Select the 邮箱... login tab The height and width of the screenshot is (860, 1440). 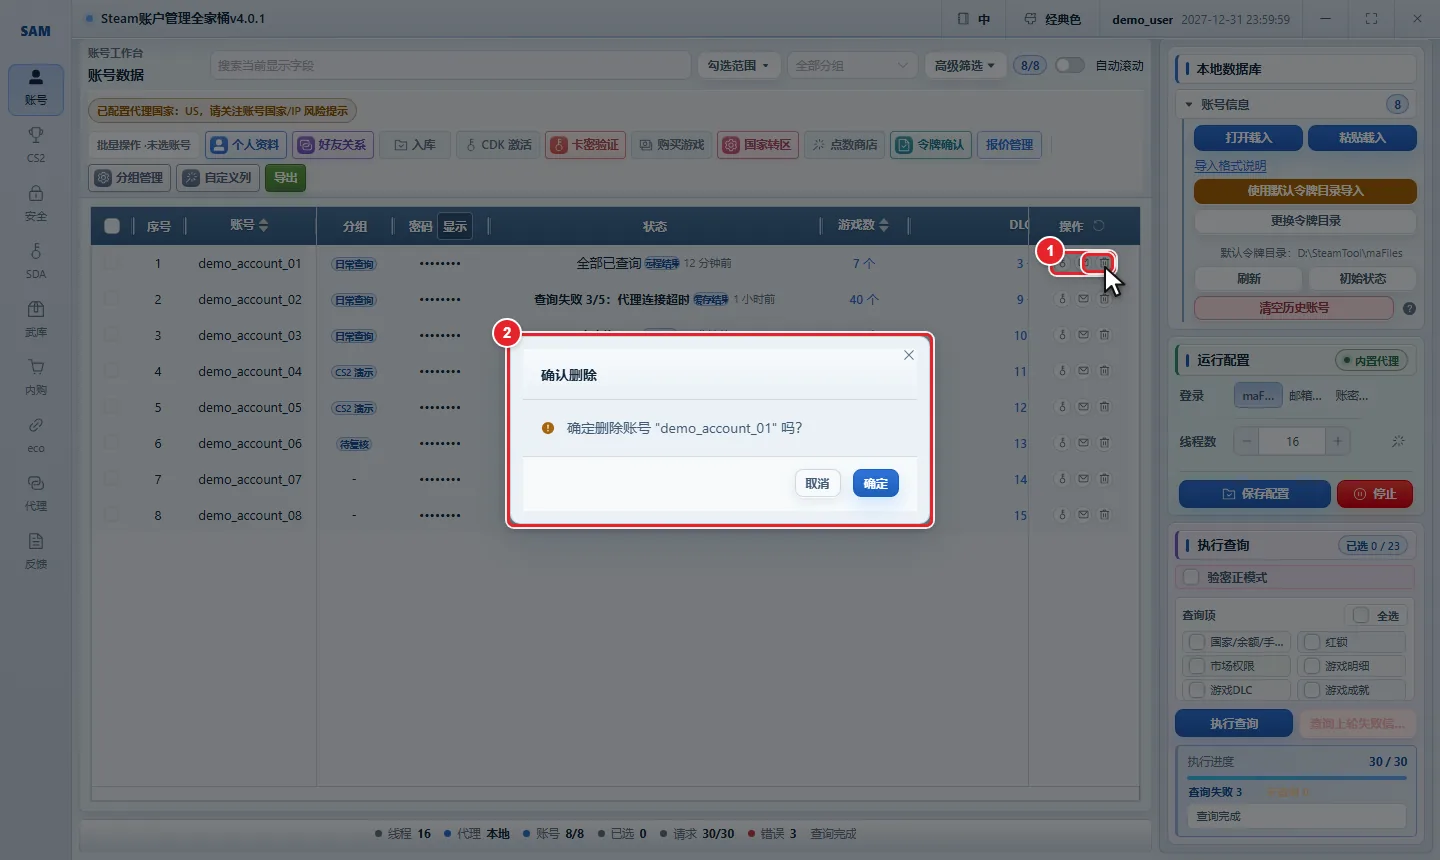(1305, 395)
